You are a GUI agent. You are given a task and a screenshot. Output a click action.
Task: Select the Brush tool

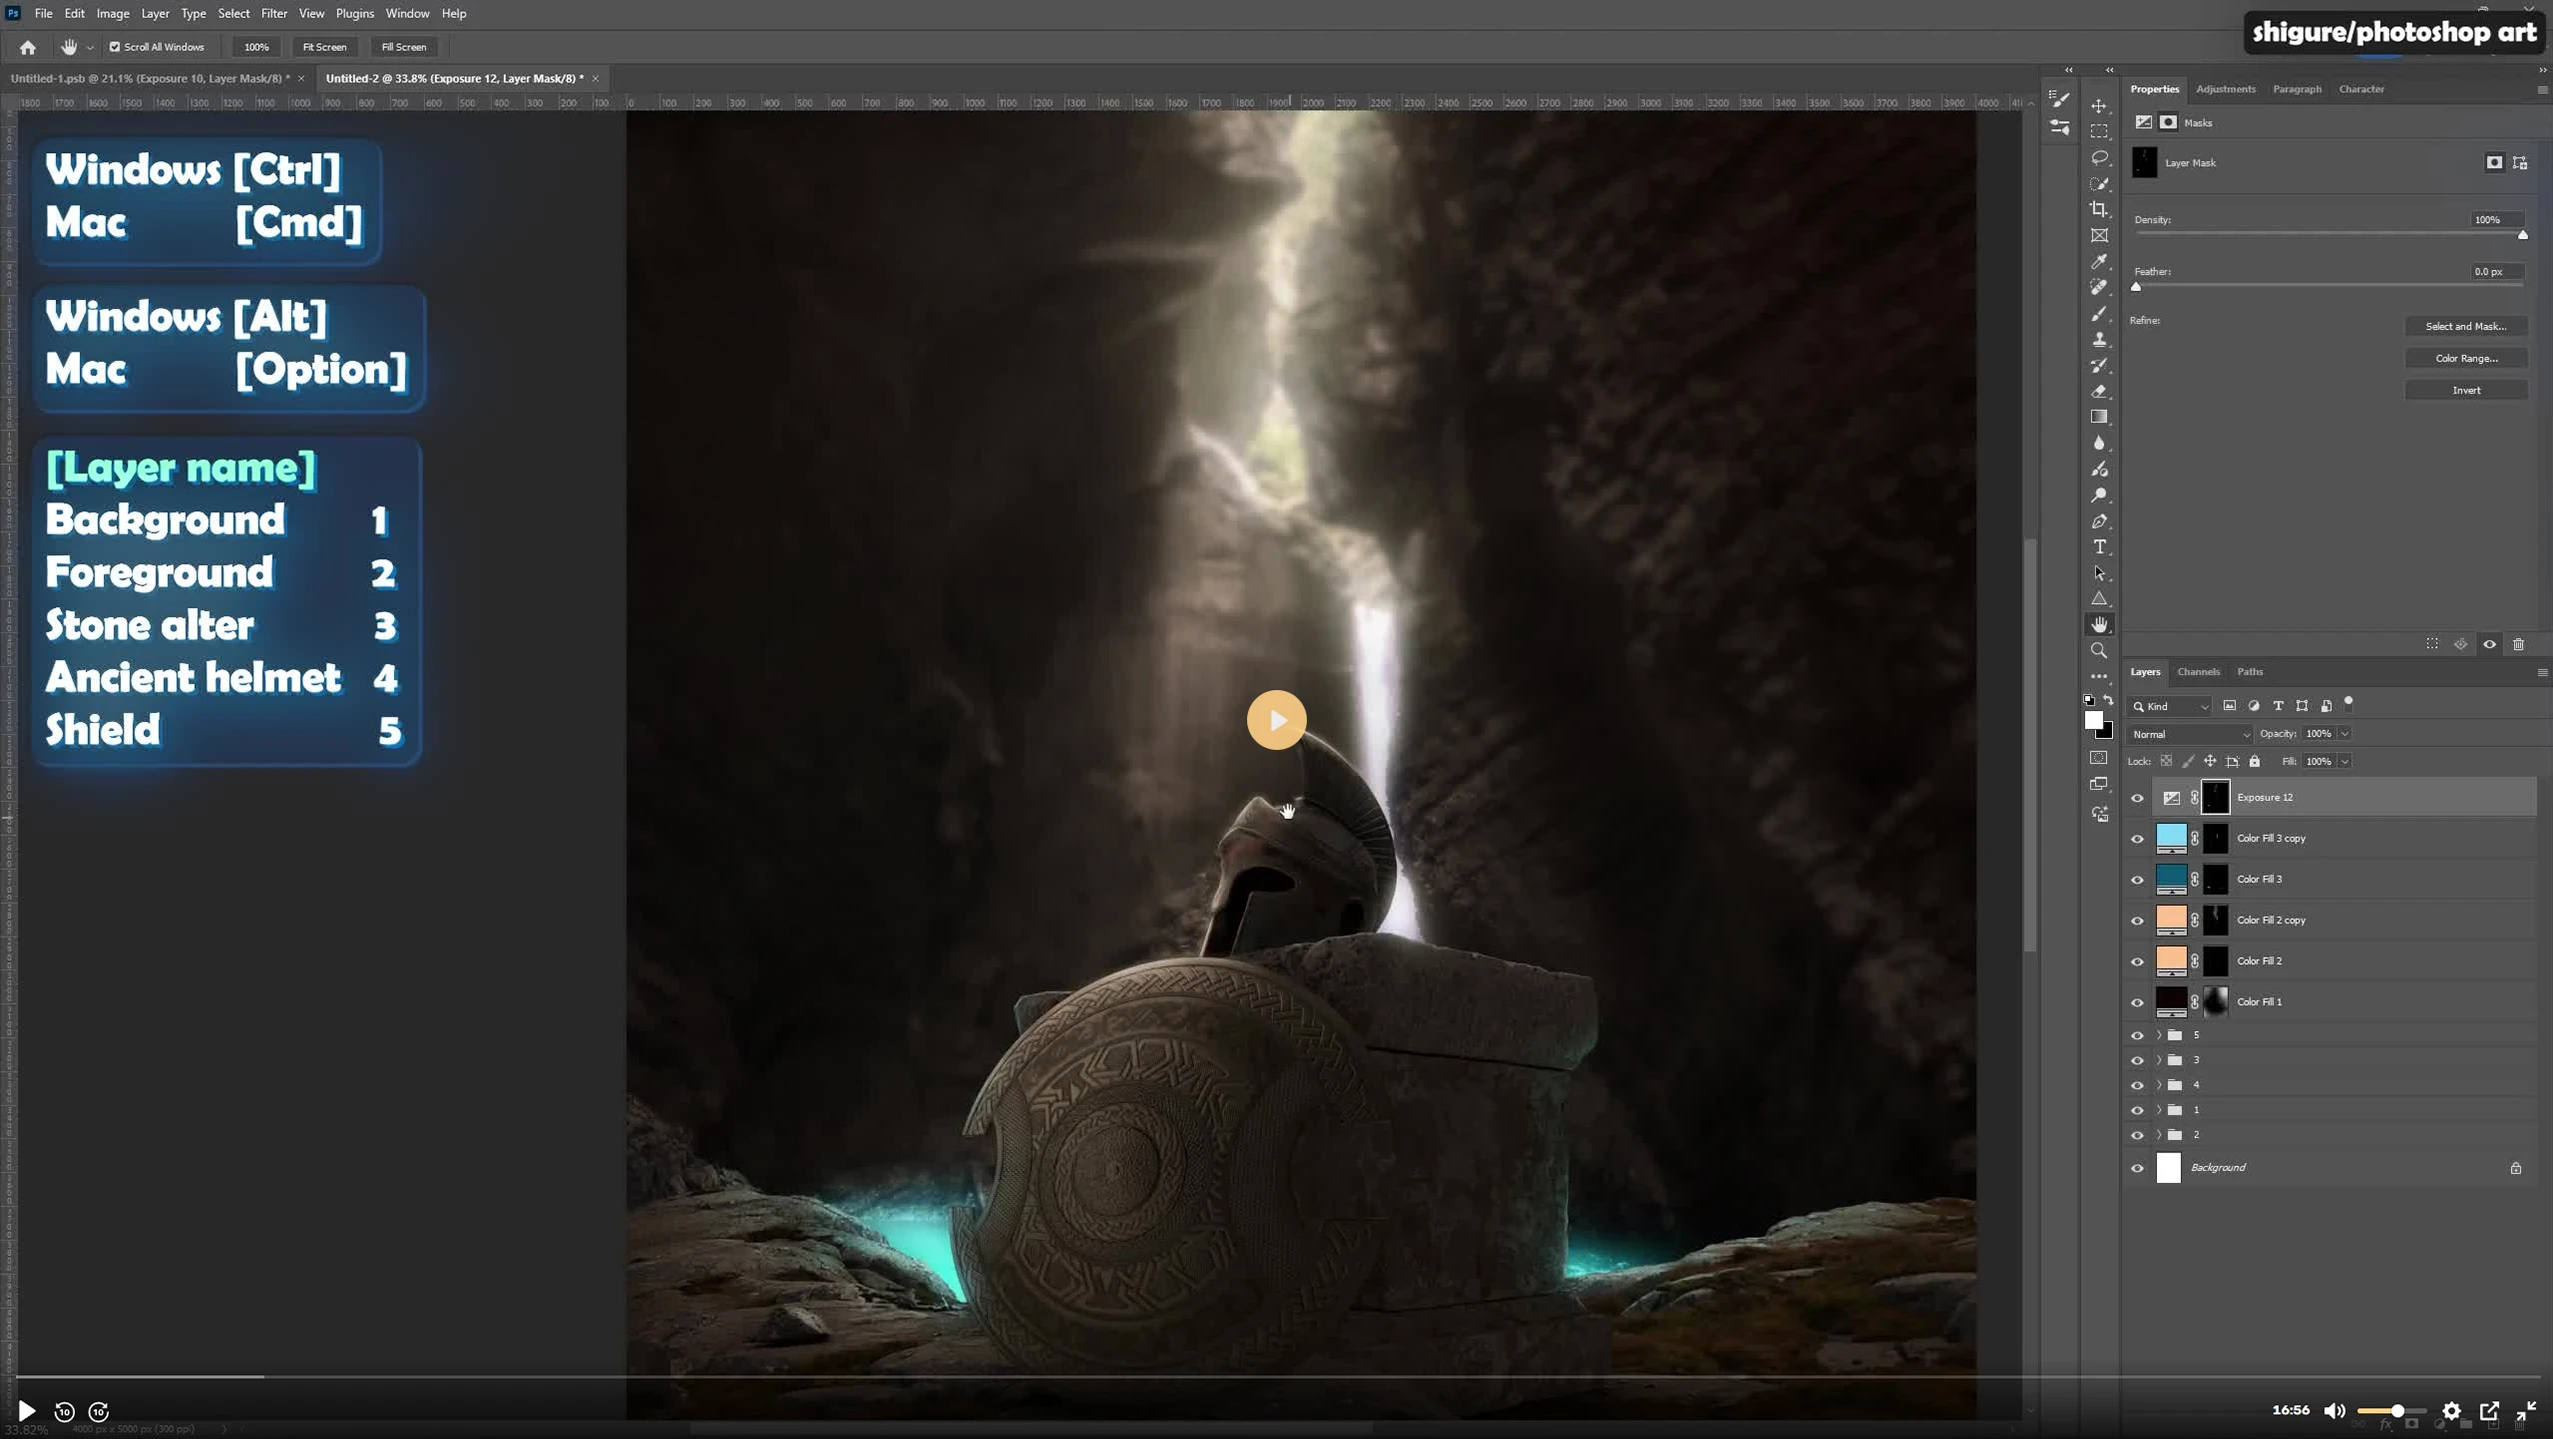[2099, 313]
